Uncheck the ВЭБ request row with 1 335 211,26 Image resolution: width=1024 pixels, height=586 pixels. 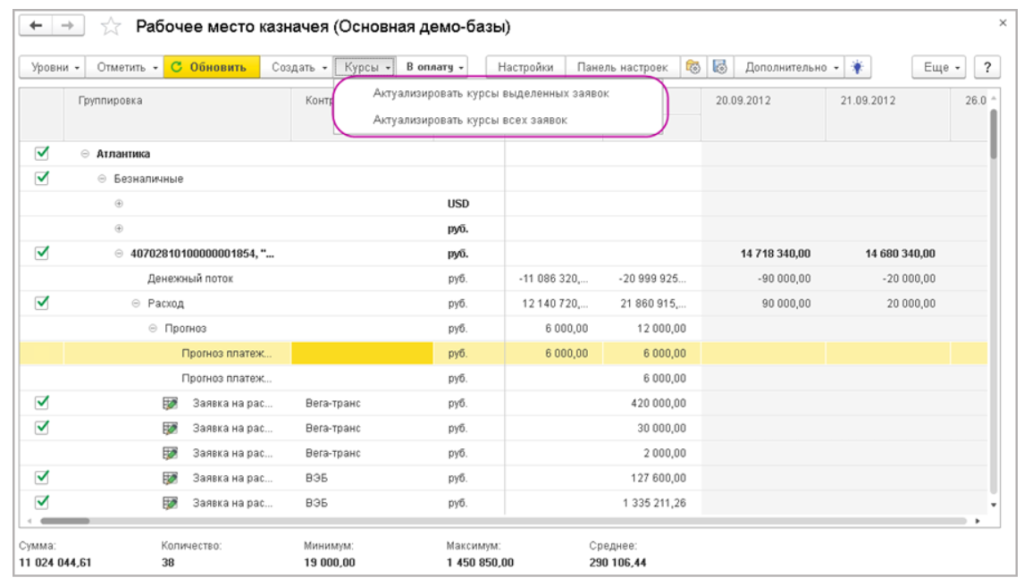click(42, 502)
